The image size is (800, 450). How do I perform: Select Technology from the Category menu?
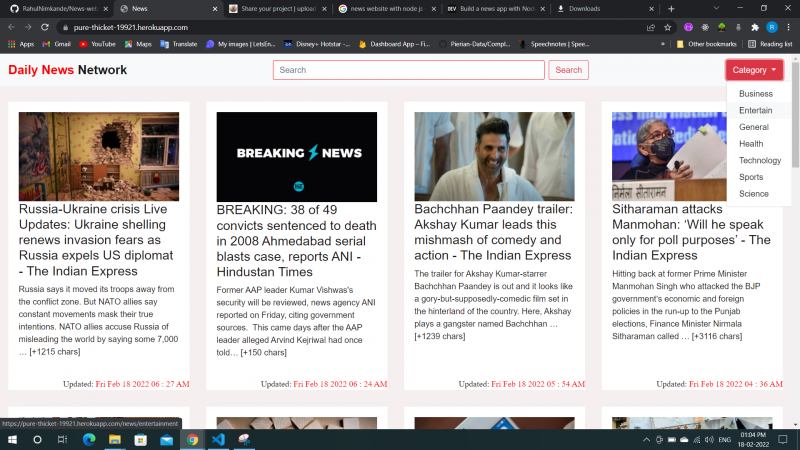pos(760,161)
